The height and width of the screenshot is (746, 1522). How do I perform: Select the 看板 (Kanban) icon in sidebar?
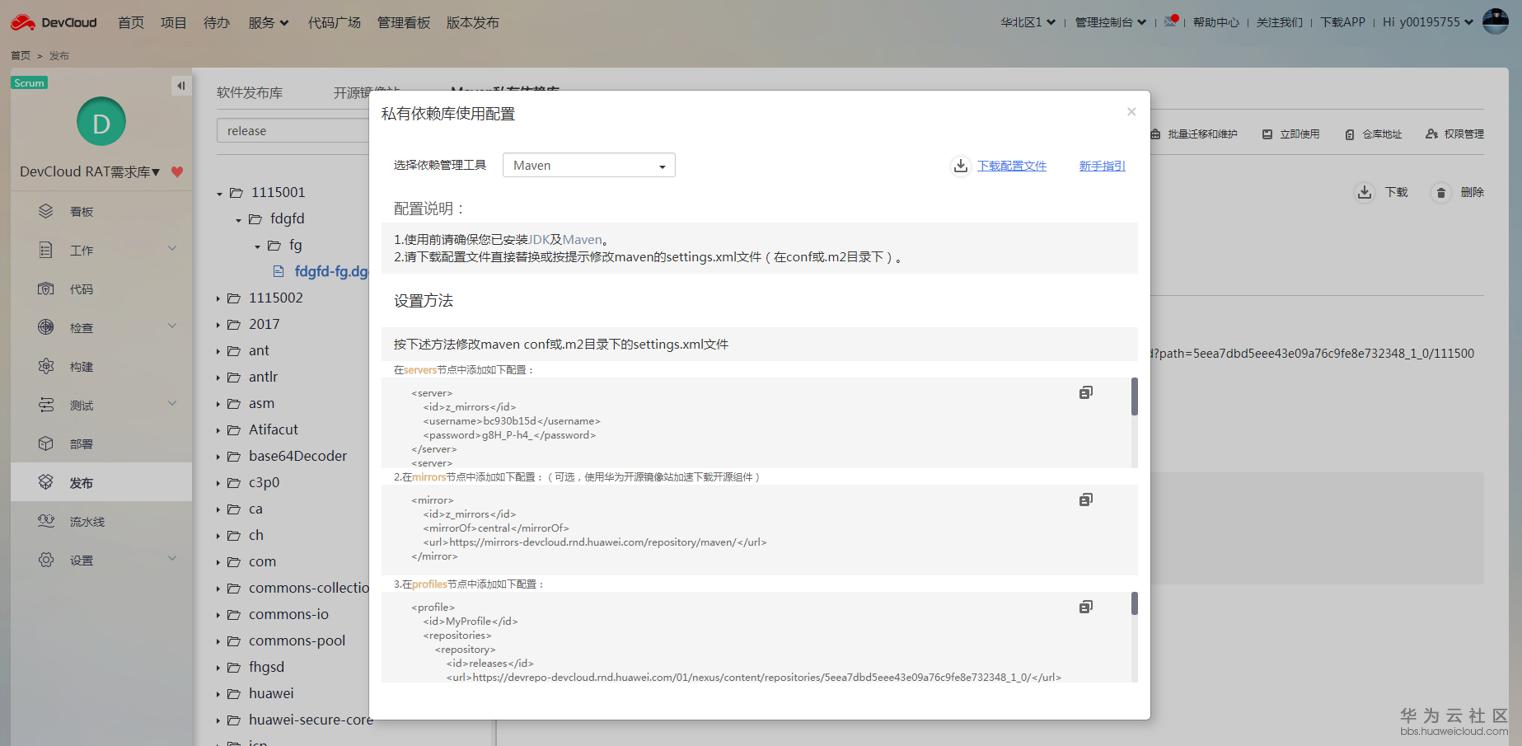(46, 210)
